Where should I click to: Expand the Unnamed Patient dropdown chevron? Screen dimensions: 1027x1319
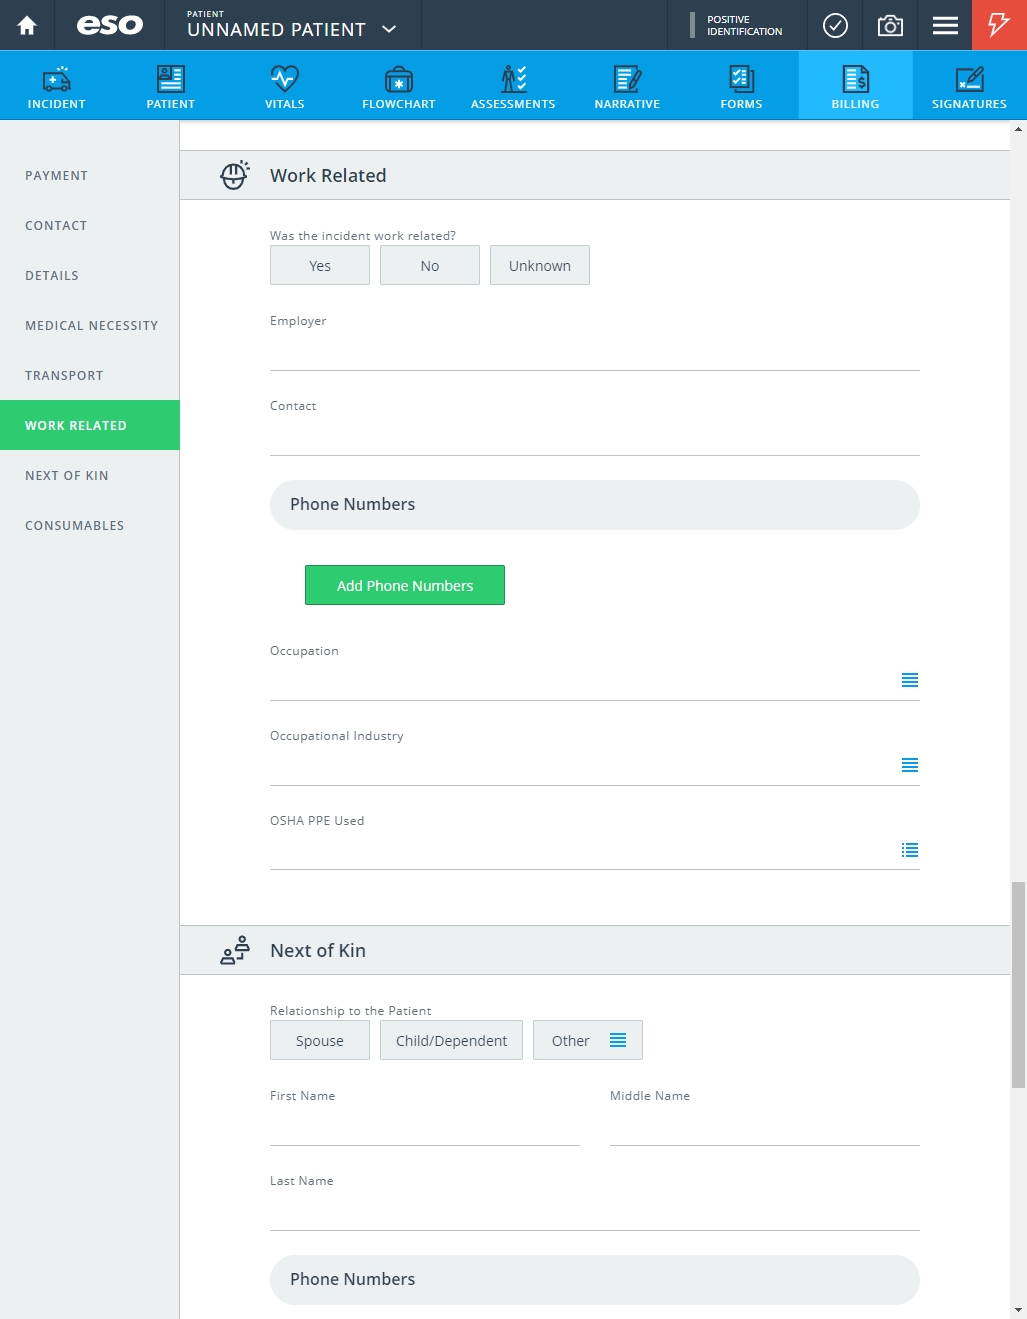390,29
